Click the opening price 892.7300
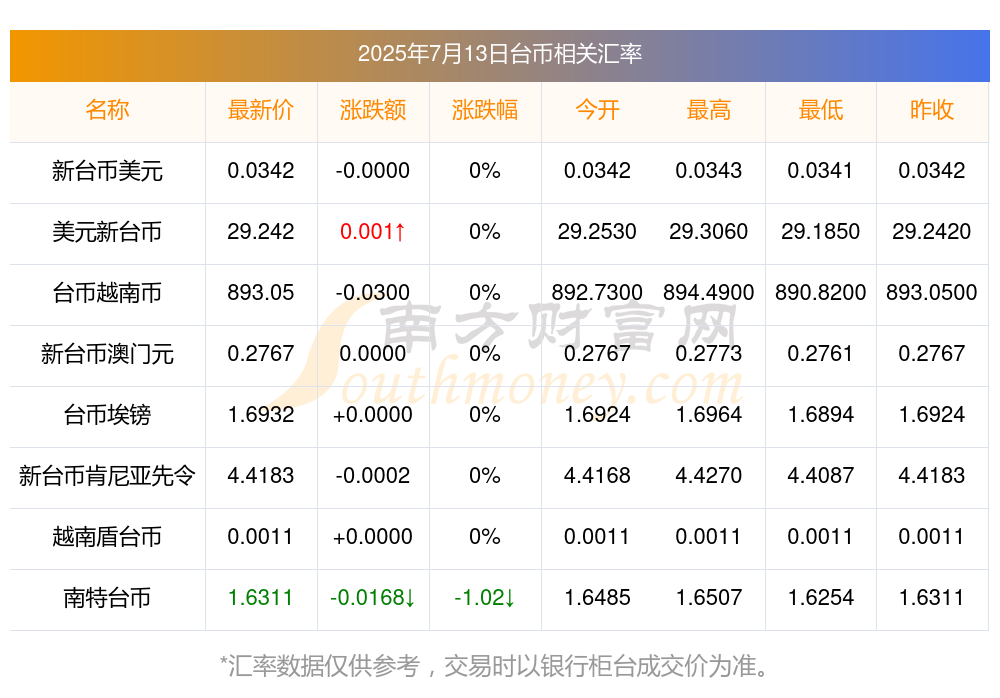The width and height of the screenshot is (1000, 698). (597, 293)
